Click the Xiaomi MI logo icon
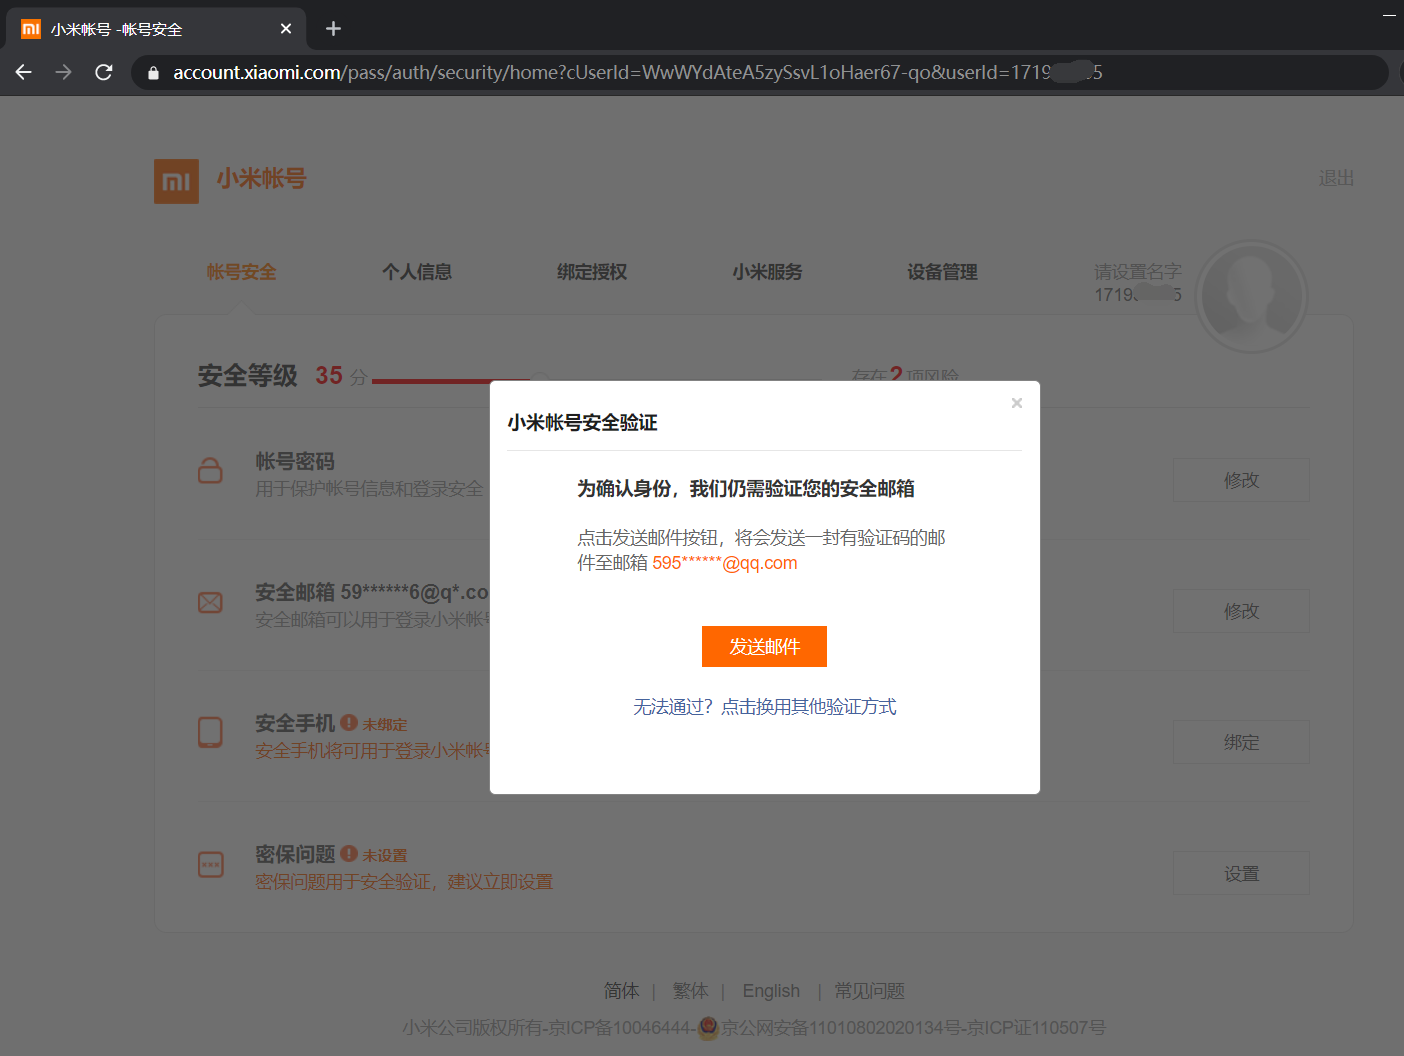This screenshot has width=1404, height=1056. 176,181
